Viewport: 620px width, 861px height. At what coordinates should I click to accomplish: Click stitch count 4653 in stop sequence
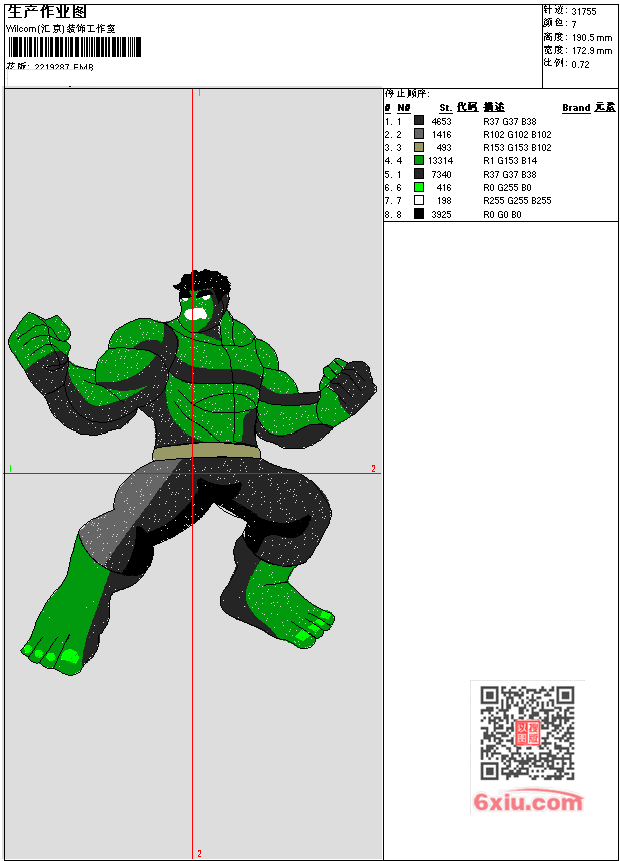pos(441,121)
